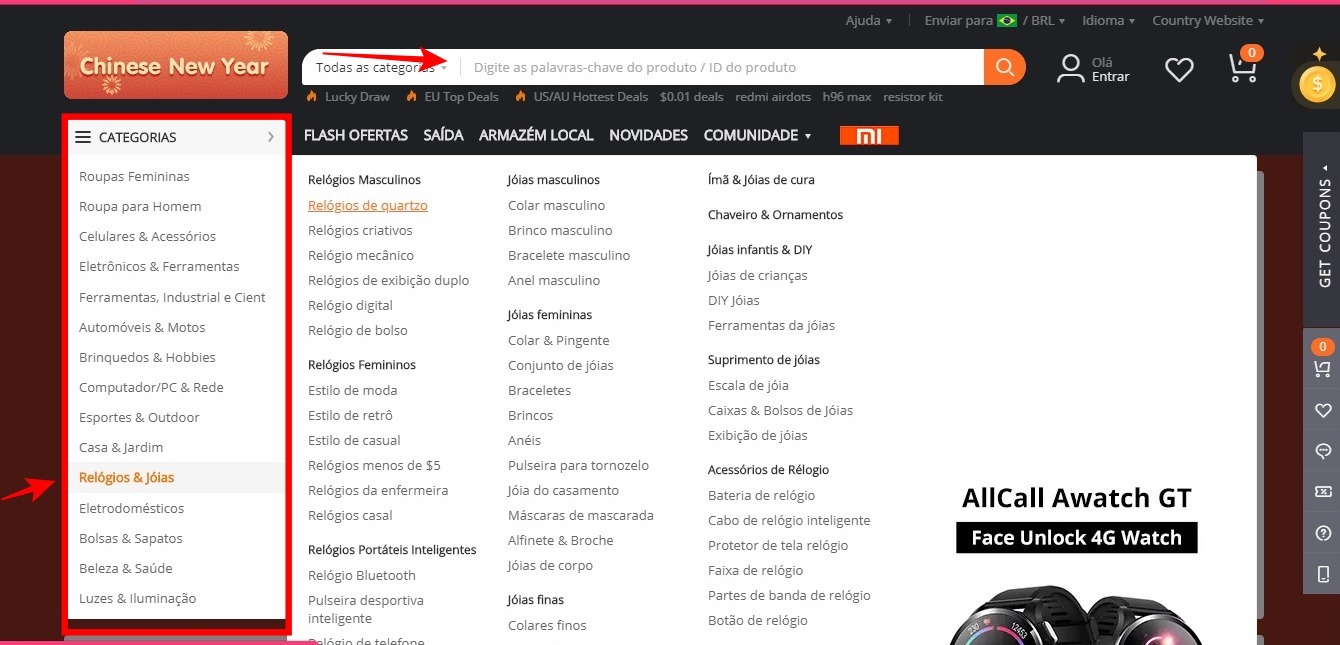Click the gold dollar coin icon
The width and height of the screenshot is (1340, 645).
click(x=1317, y=84)
